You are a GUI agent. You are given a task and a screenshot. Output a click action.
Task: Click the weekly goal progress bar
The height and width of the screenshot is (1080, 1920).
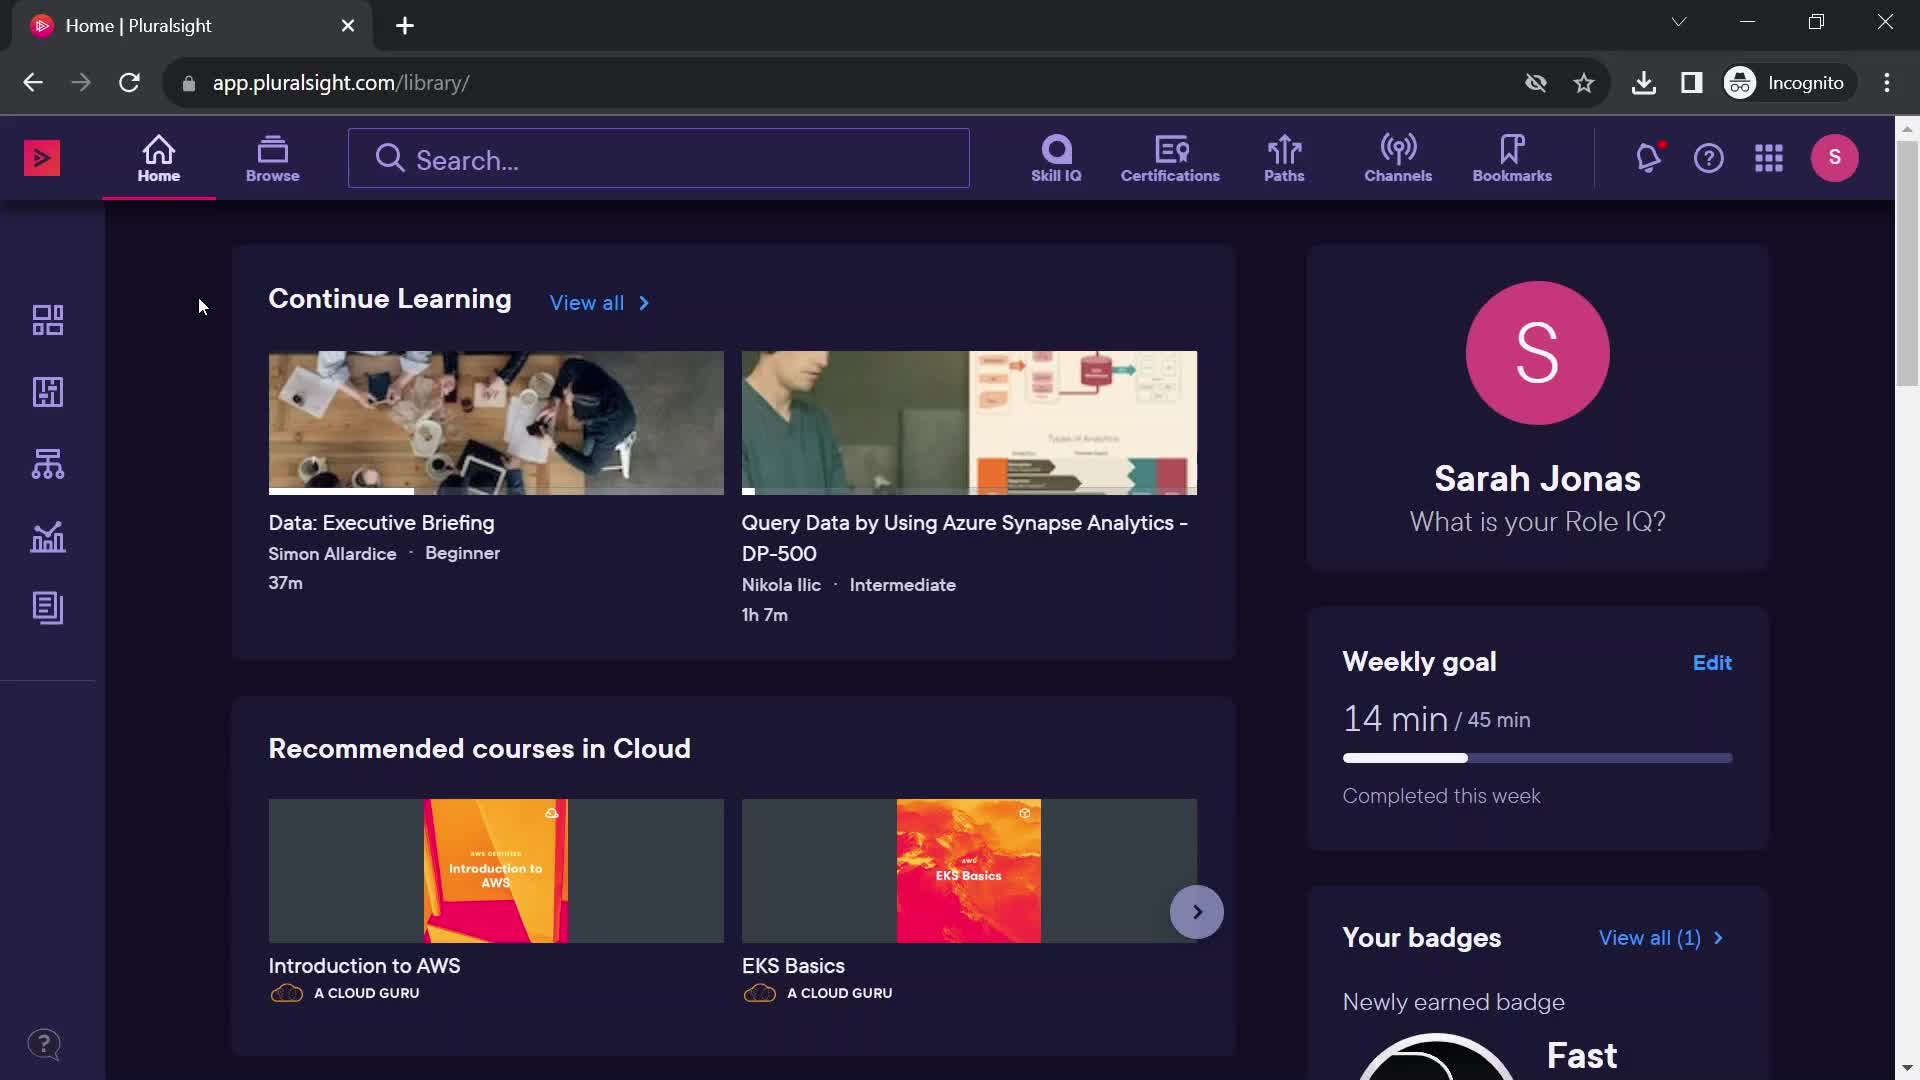coord(1537,758)
